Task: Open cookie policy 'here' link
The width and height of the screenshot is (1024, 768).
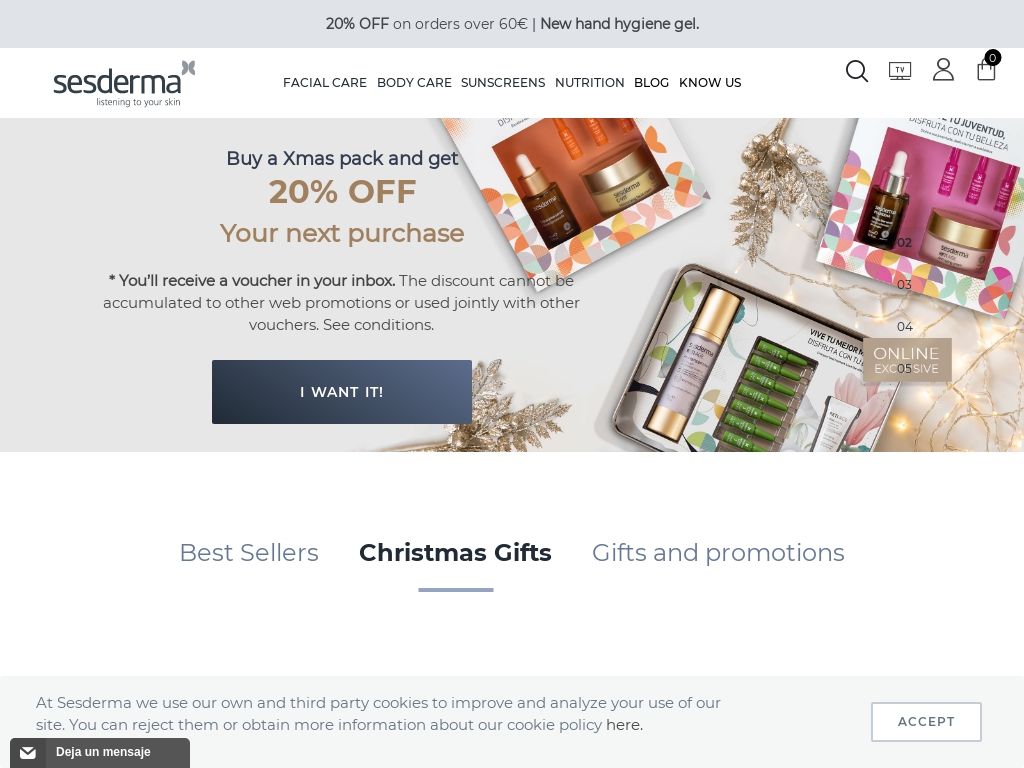Action: [x=623, y=725]
